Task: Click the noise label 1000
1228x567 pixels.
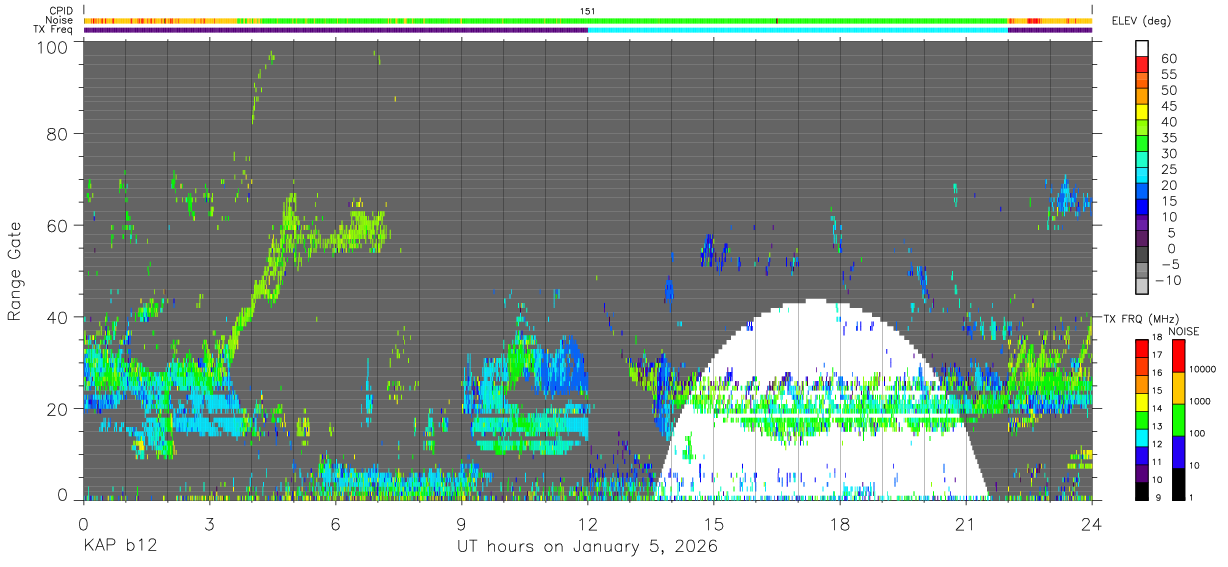Action: click(x=1202, y=402)
